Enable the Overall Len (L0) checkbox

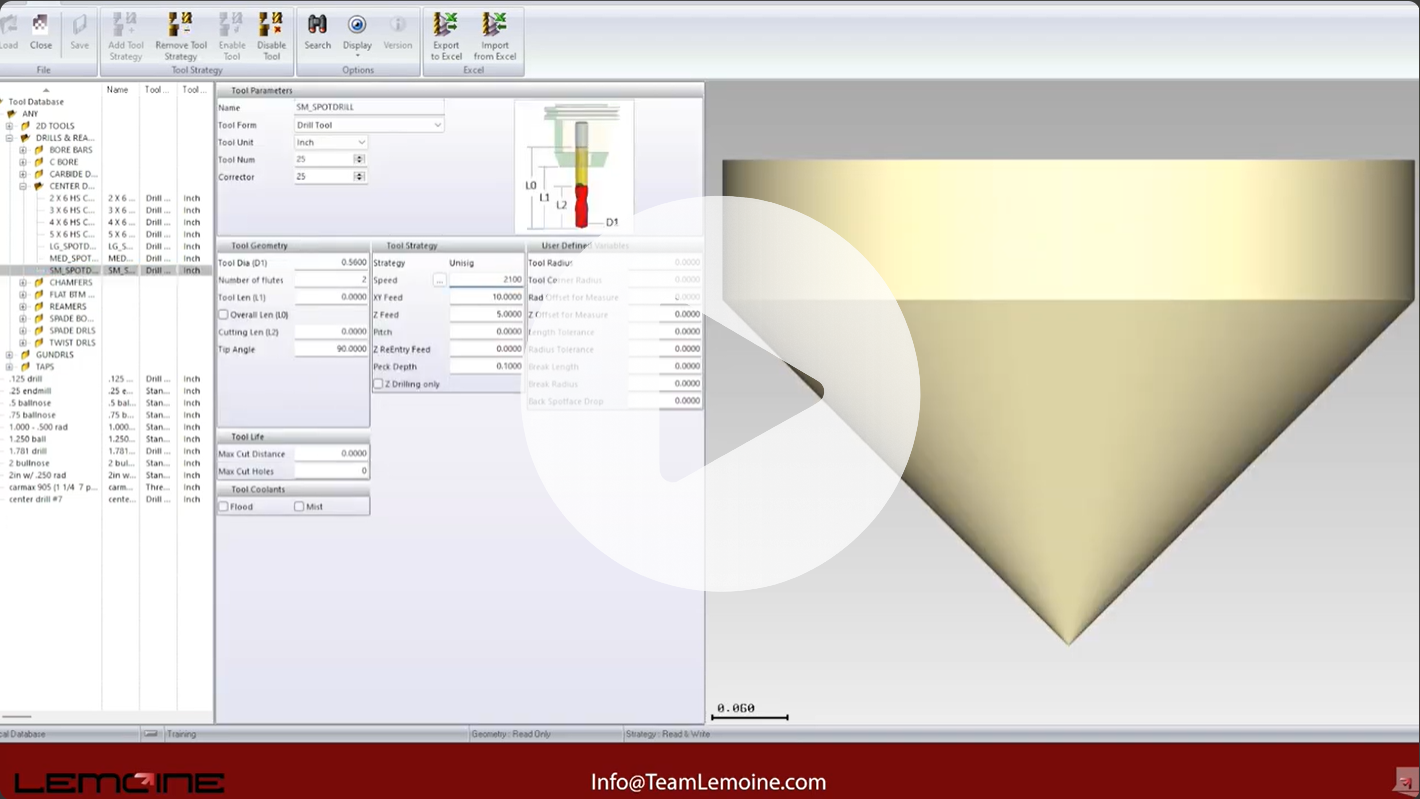pyautogui.click(x=223, y=315)
